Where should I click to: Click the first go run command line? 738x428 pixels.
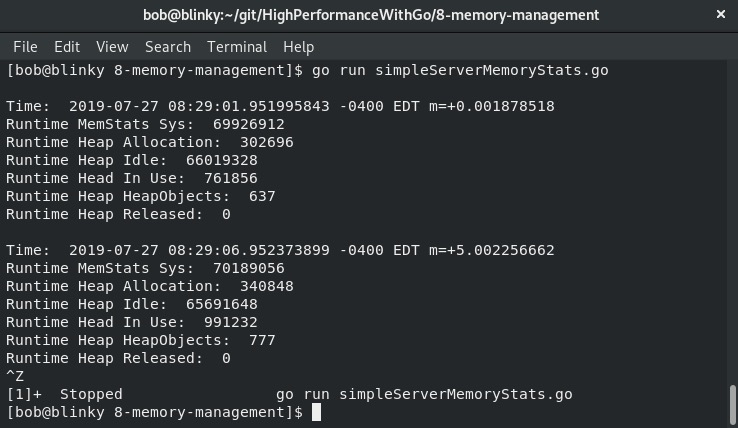[307, 70]
